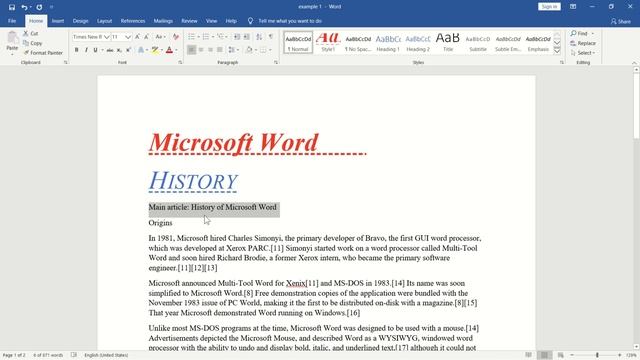Apply the Title style
Screen dimensions: 640x360
(448, 42)
